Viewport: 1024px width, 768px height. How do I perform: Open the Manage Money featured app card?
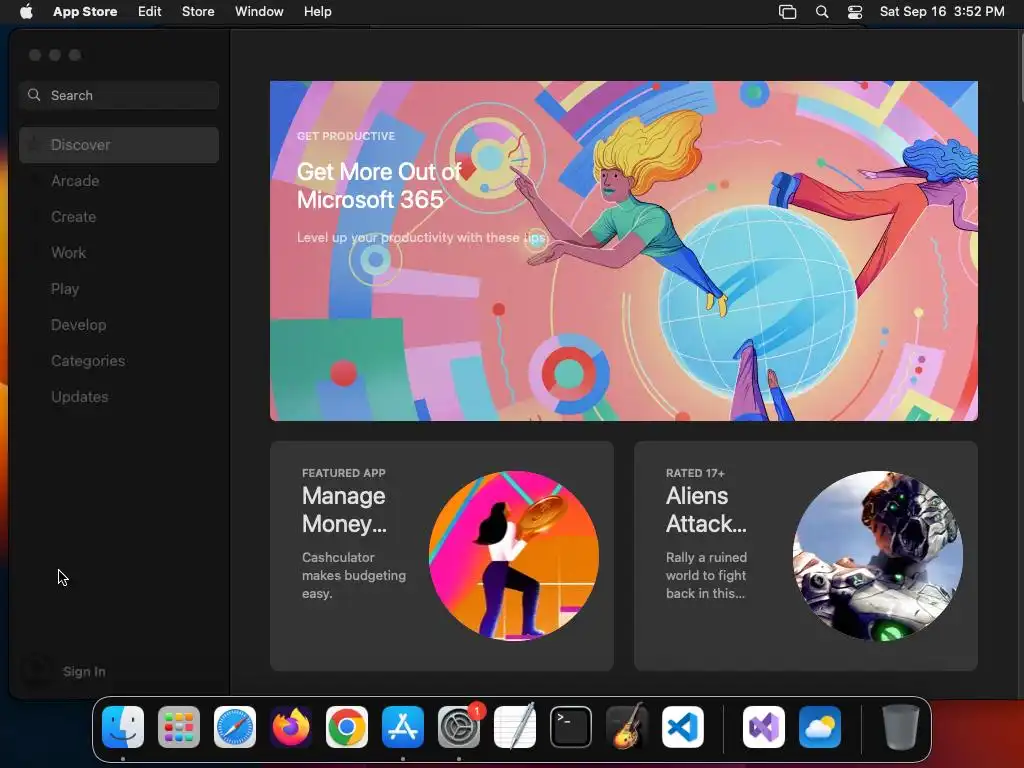[441, 556]
